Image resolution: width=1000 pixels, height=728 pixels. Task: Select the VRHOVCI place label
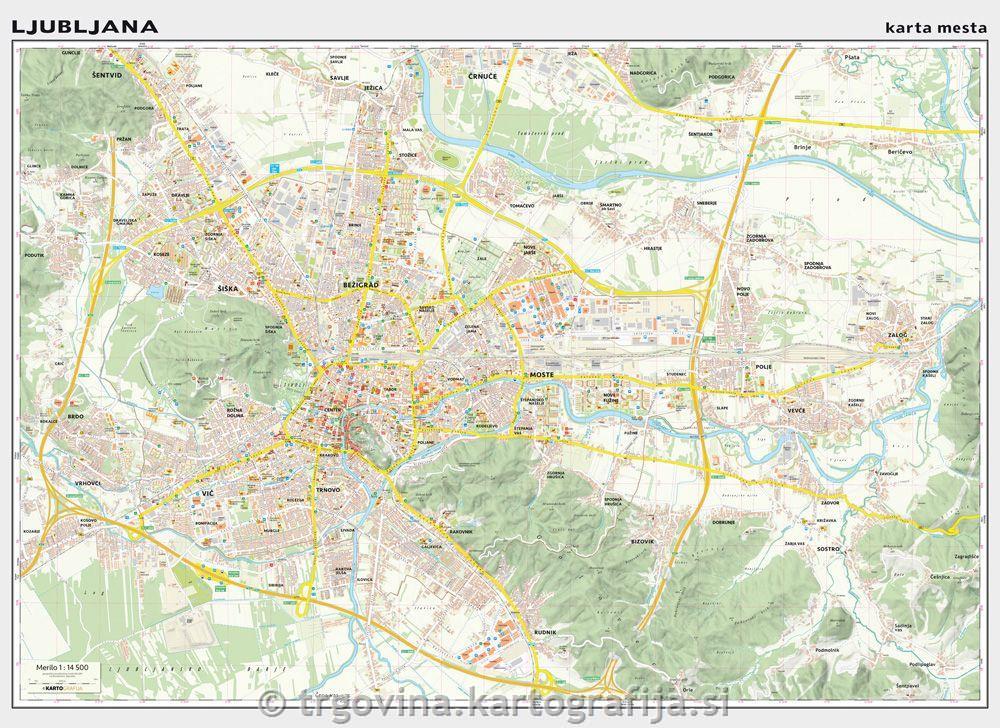click(88, 483)
